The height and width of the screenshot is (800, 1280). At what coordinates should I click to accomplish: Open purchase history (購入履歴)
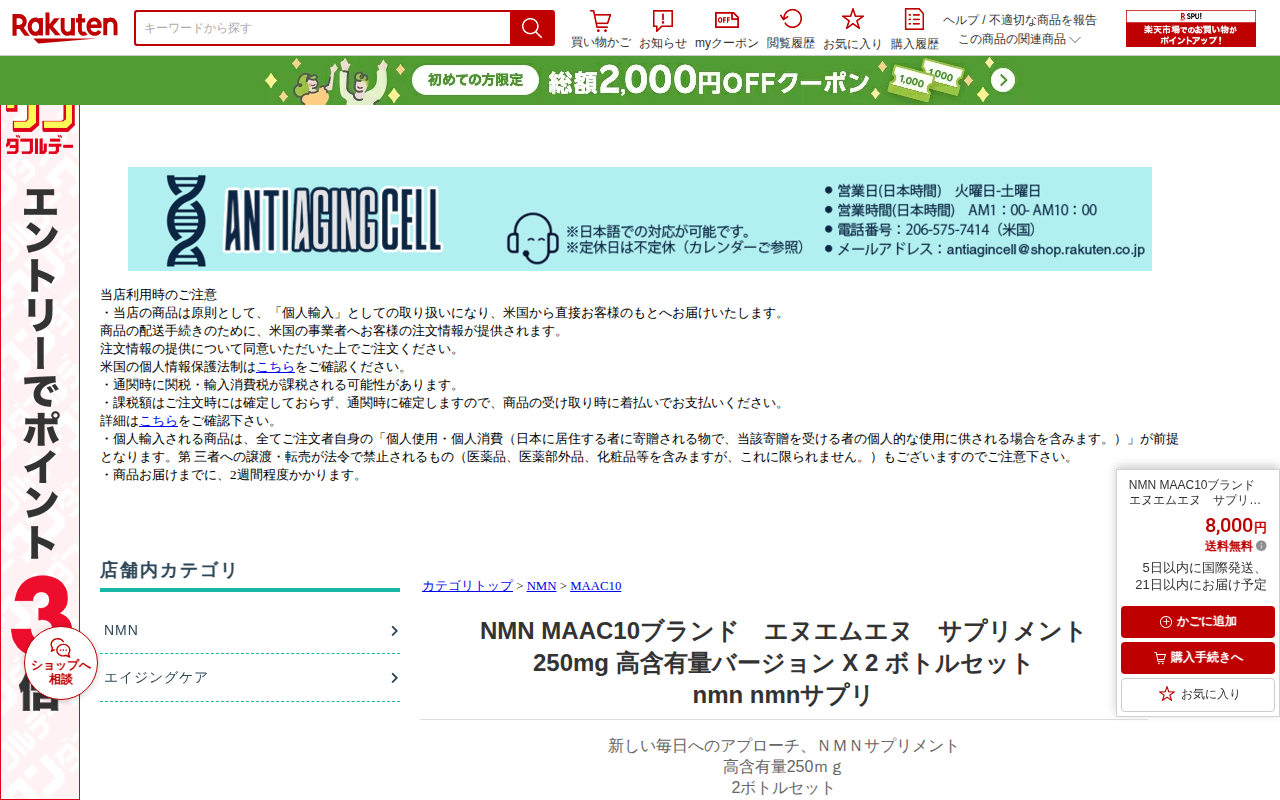pyautogui.click(x=915, y=30)
